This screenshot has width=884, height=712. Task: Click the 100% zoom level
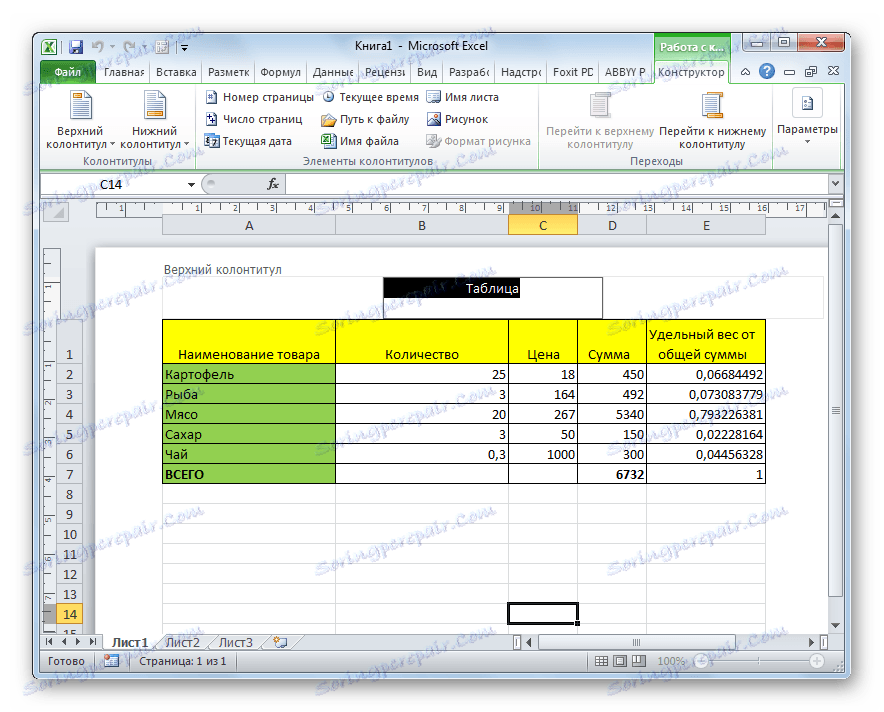(x=671, y=661)
